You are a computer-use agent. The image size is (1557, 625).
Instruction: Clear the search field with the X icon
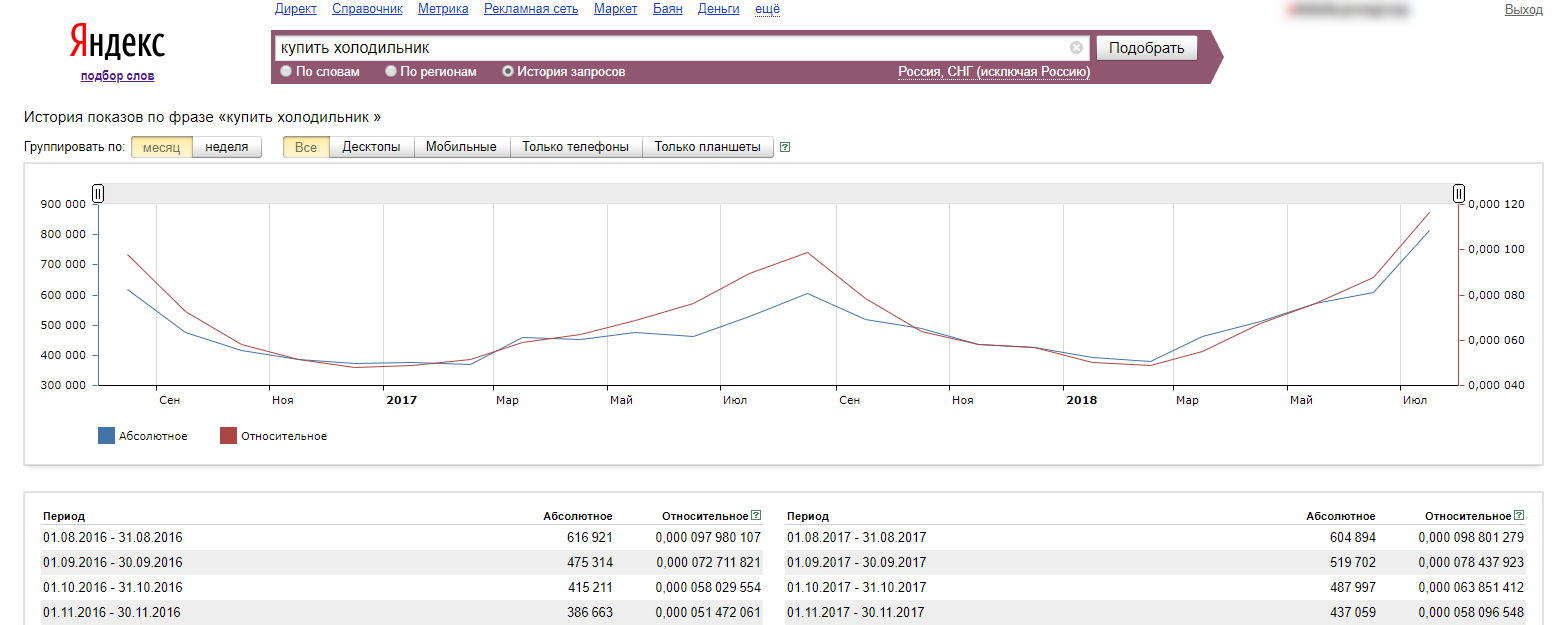1076,47
